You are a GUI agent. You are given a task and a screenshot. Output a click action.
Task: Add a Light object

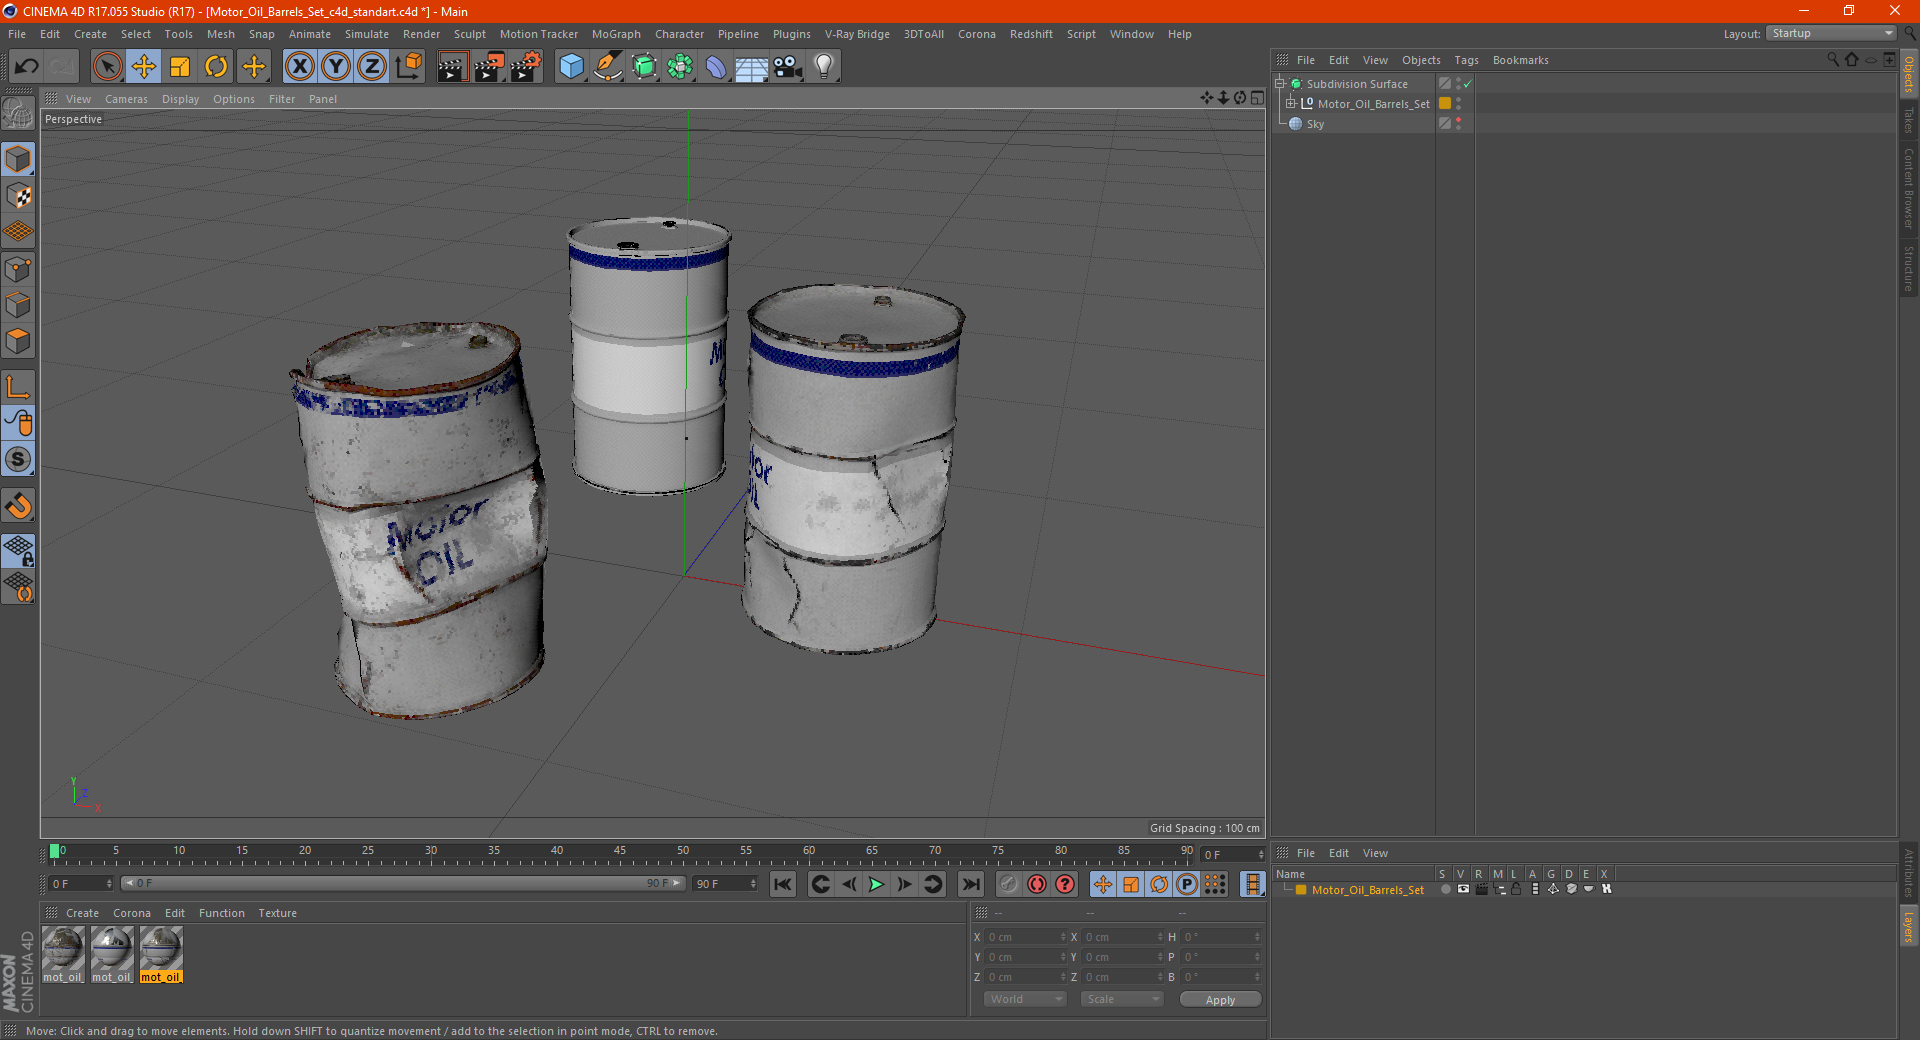(x=824, y=67)
